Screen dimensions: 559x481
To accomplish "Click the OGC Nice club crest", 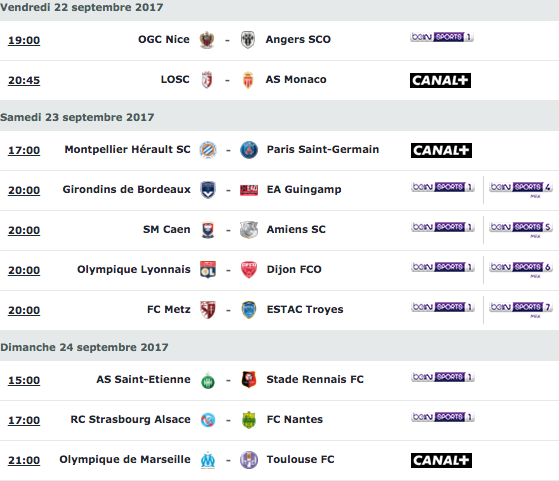I will point(207,40).
